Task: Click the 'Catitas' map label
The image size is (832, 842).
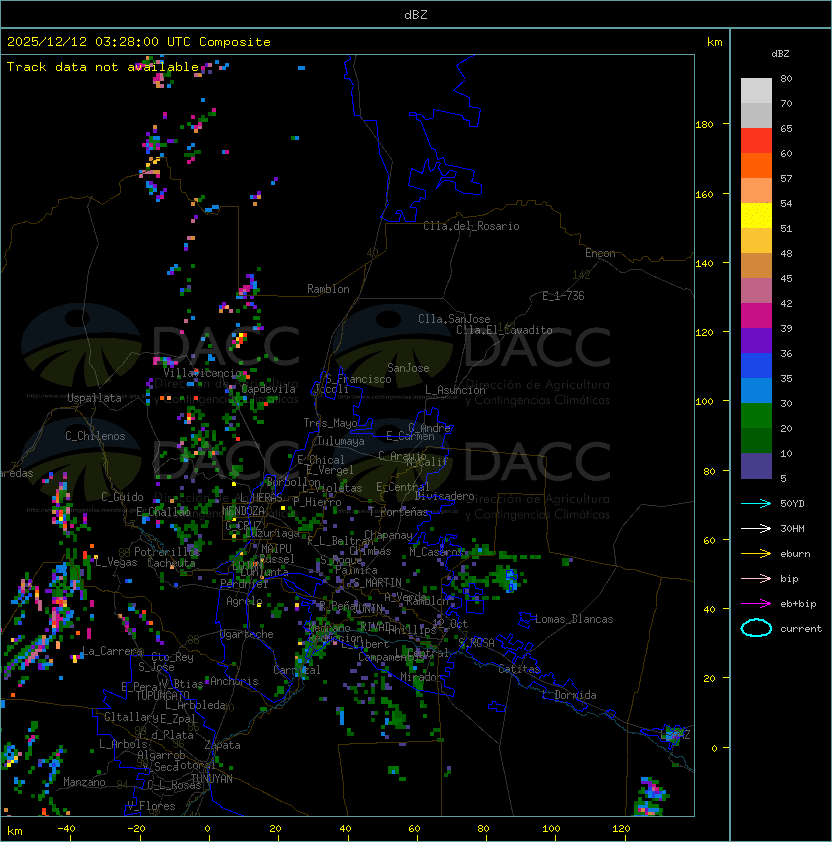Action: (519, 669)
